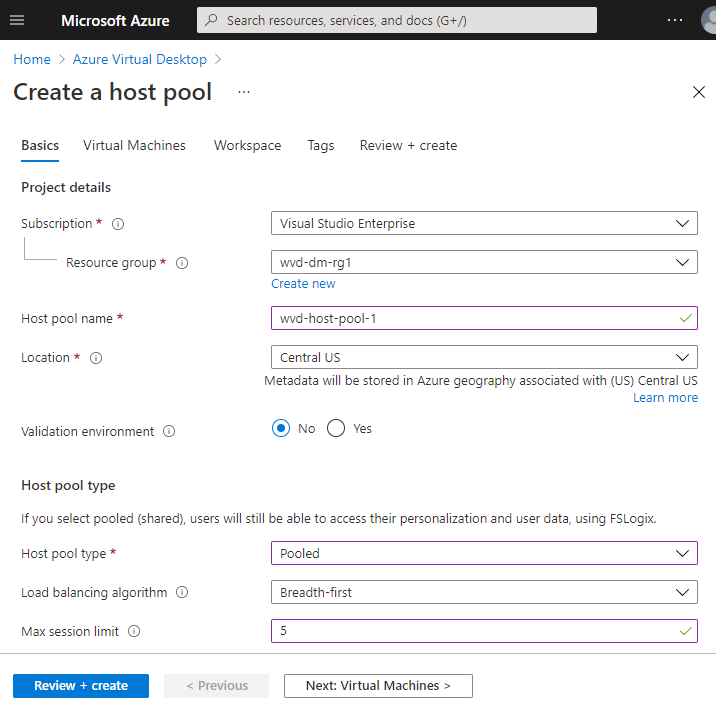The width and height of the screenshot is (716, 711).
Task: Switch to the Review + create tab
Action: coord(408,145)
